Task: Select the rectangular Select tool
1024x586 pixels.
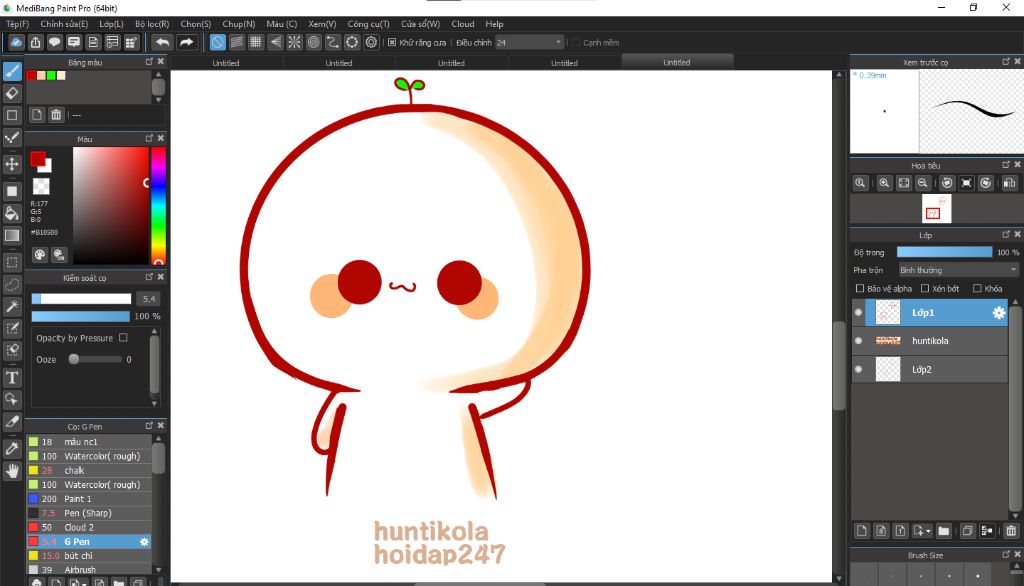Action: 12,263
